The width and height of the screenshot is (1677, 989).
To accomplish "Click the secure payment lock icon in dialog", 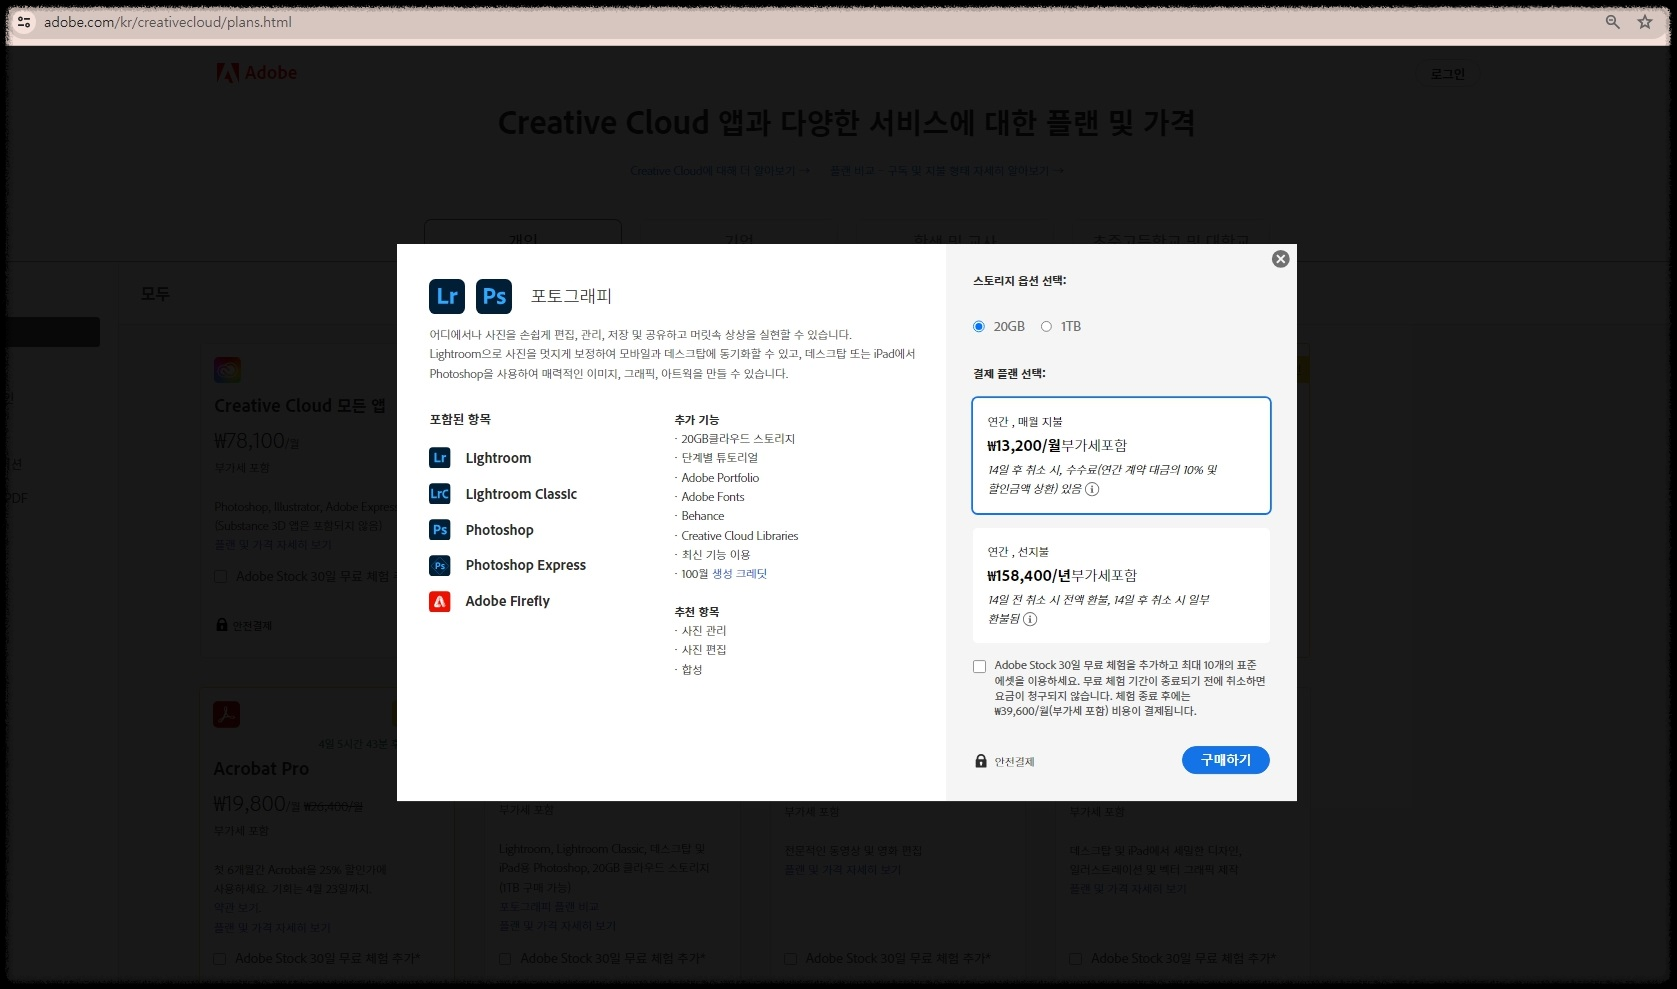I will [x=981, y=761].
